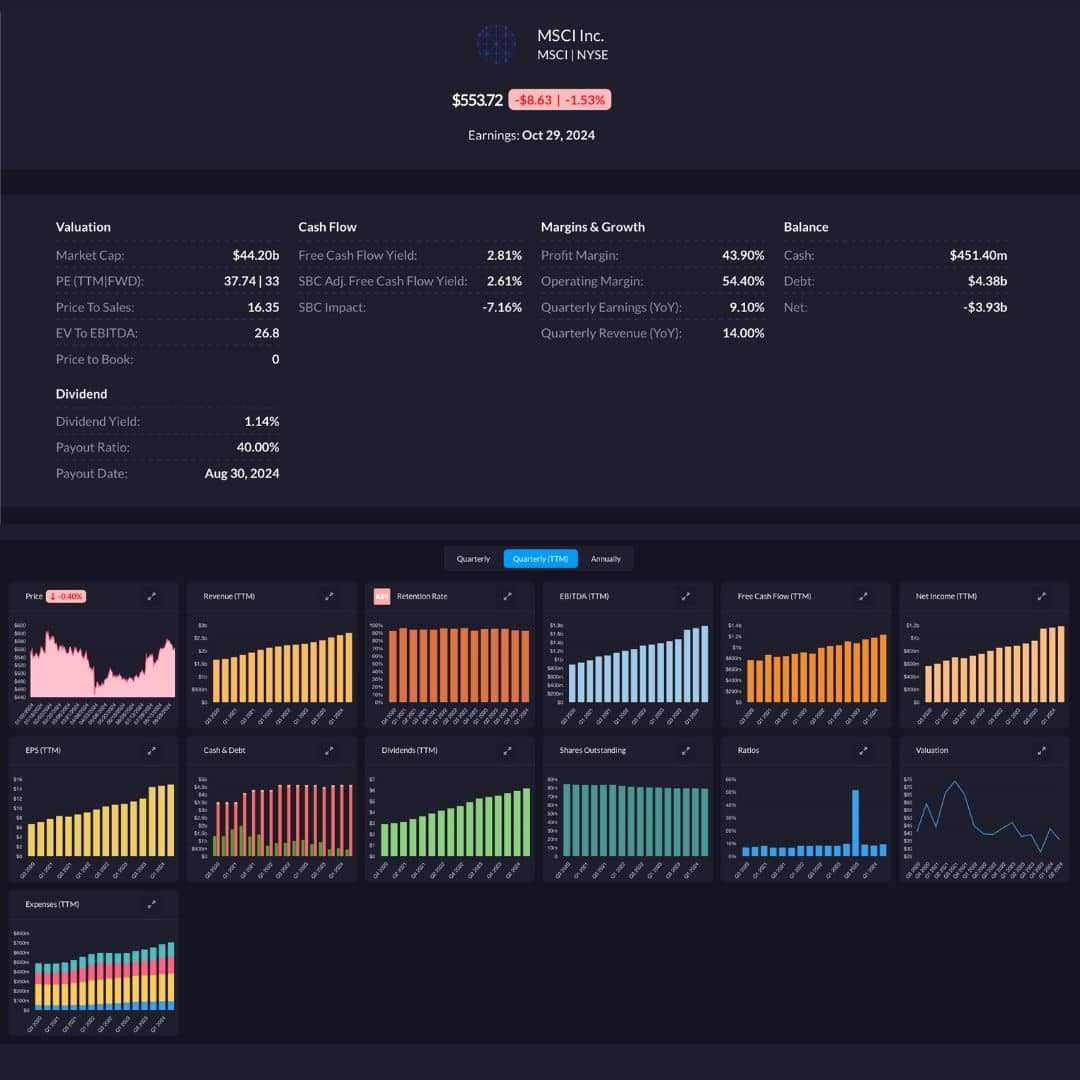Click the SBC Impact value -7.16%
The height and width of the screenshot is (1080, 1080).
coord(502,307)
